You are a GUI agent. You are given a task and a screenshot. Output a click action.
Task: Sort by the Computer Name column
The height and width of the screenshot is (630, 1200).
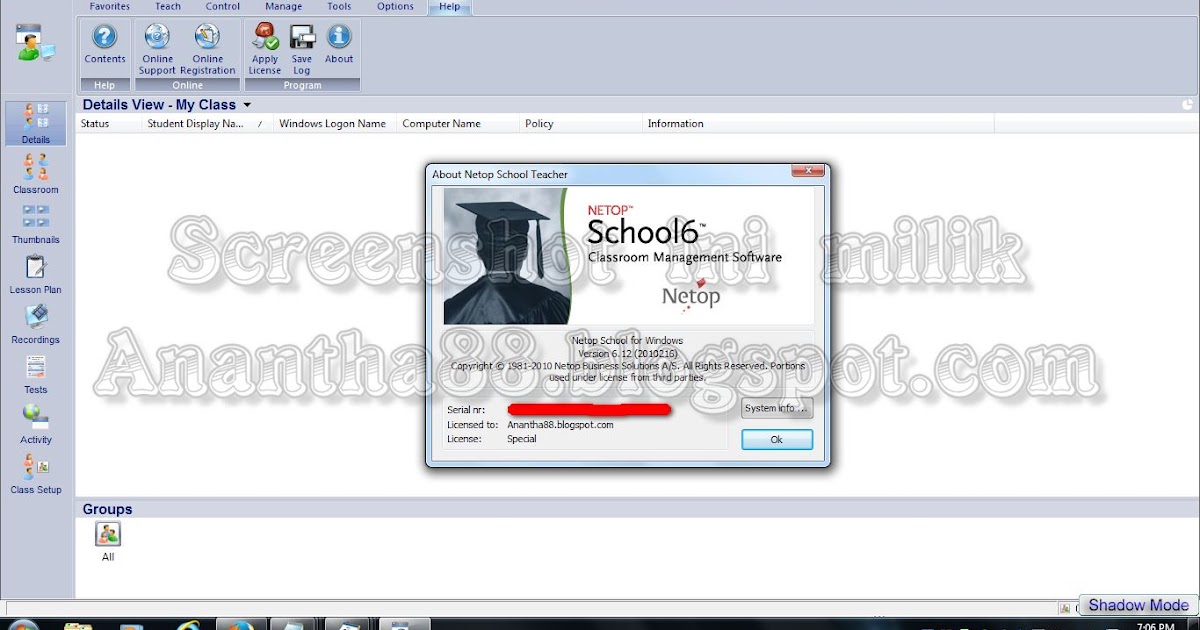click(457, 124)
